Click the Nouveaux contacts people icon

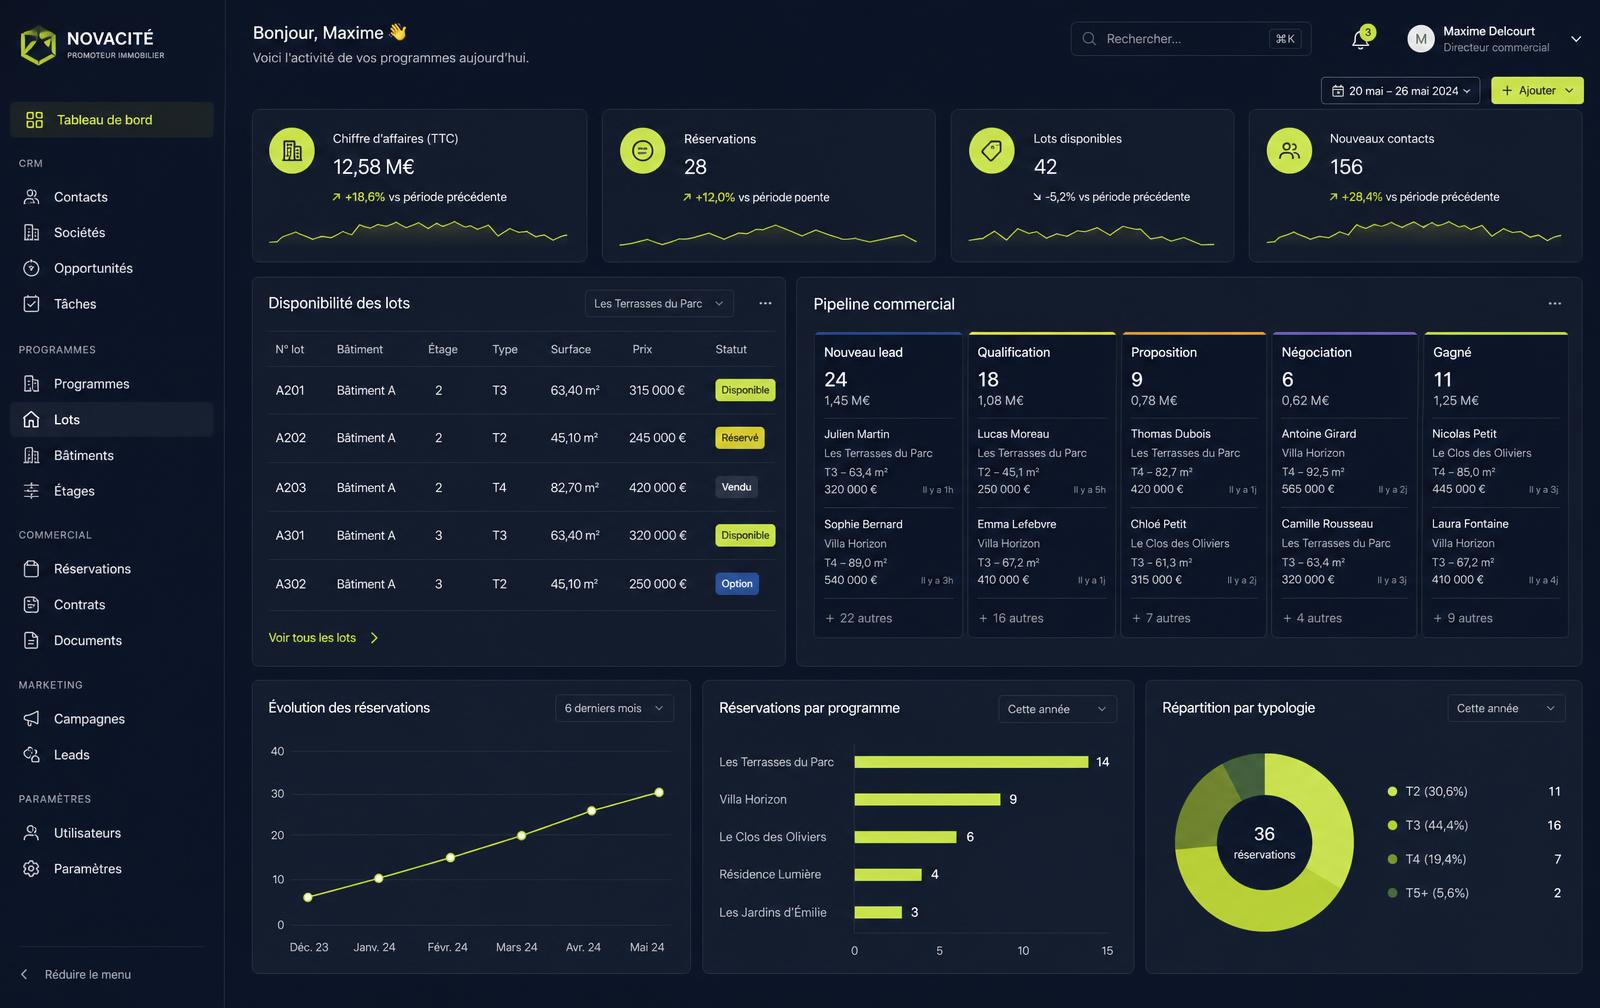click(1290, 151)
